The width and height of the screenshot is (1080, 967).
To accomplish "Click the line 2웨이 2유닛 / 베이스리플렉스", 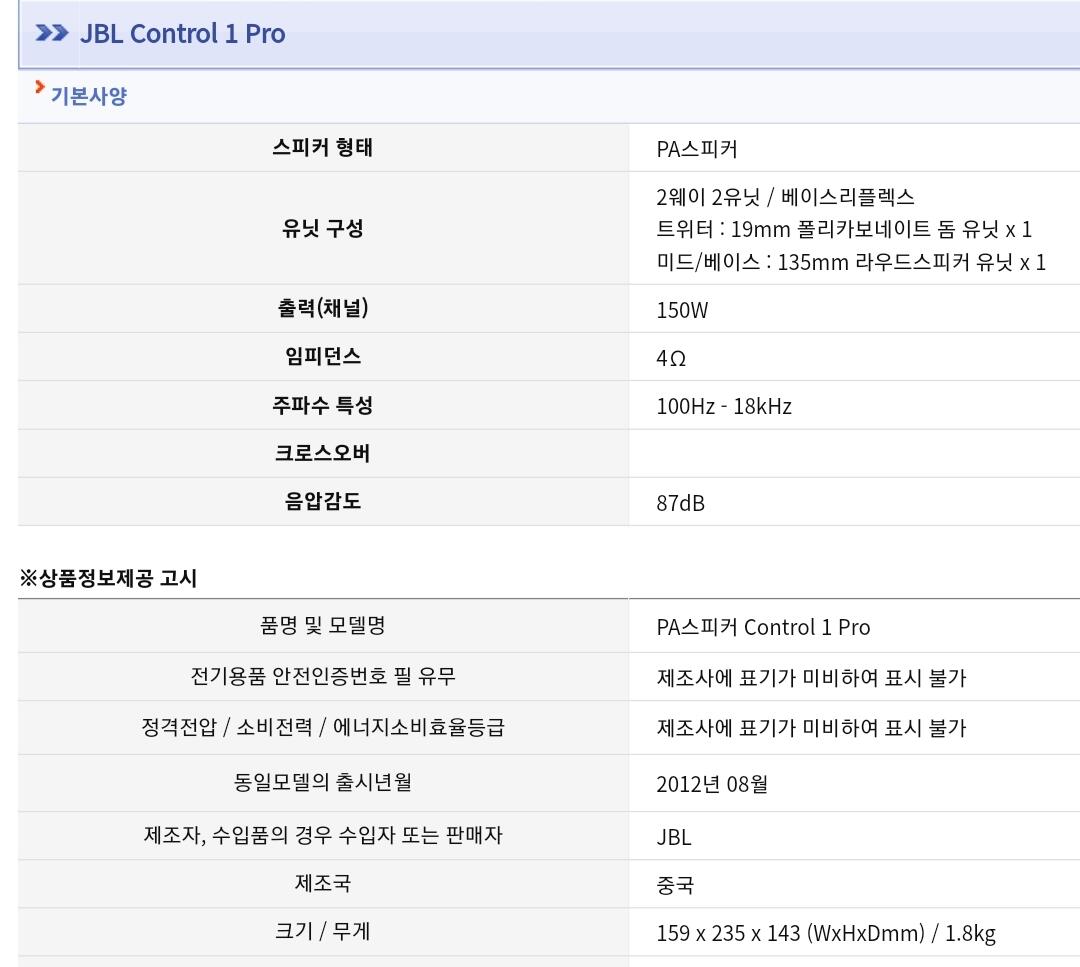I will pos(785,197).
